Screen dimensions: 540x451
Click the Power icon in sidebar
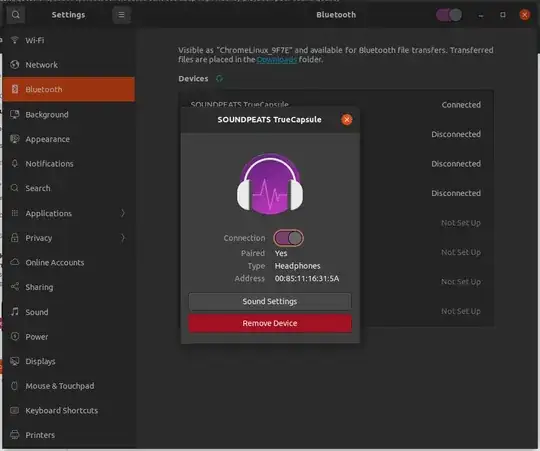coord(14,336)
